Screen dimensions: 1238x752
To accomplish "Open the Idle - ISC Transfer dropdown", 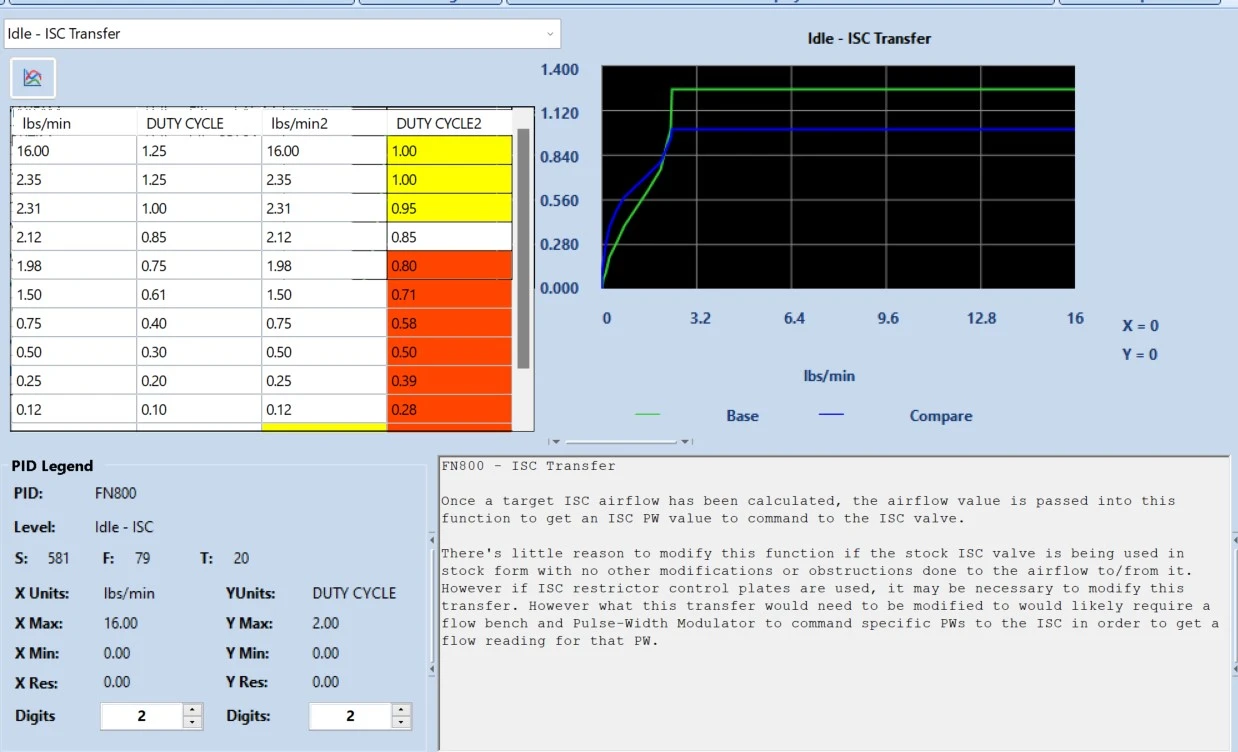I will (x=282, y=33).
